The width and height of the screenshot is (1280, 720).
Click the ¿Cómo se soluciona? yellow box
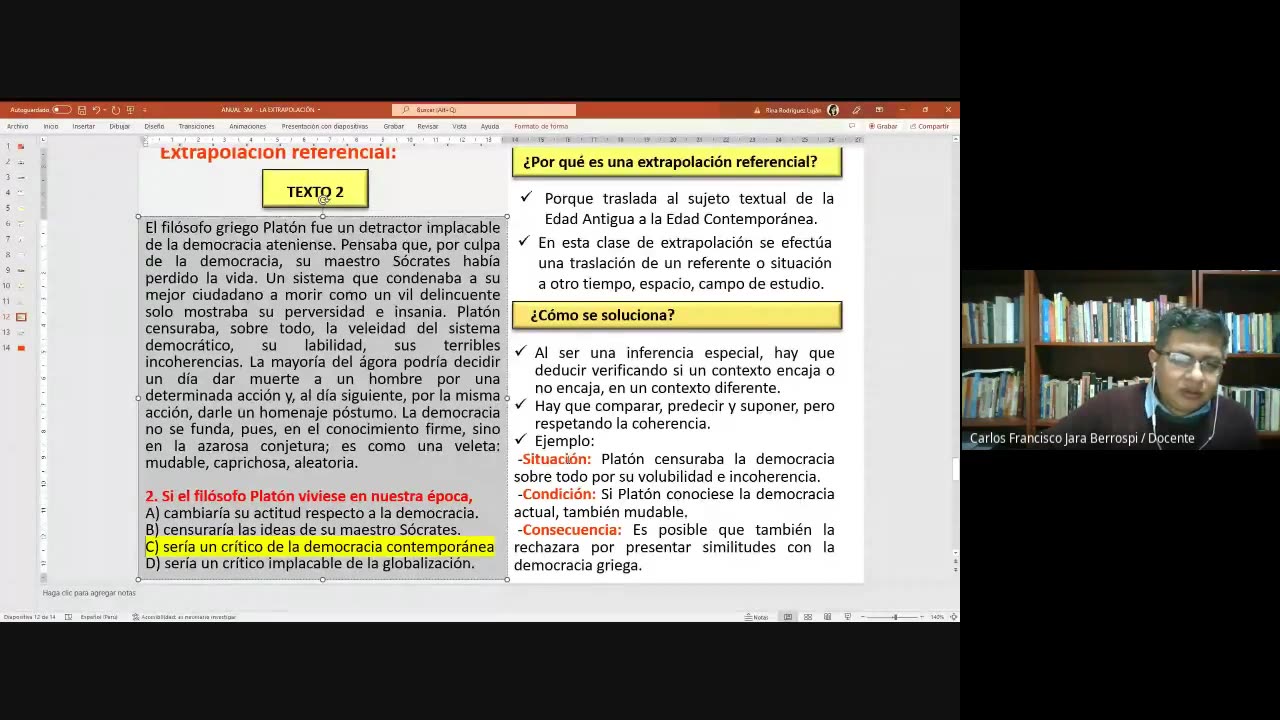point(677,315)
